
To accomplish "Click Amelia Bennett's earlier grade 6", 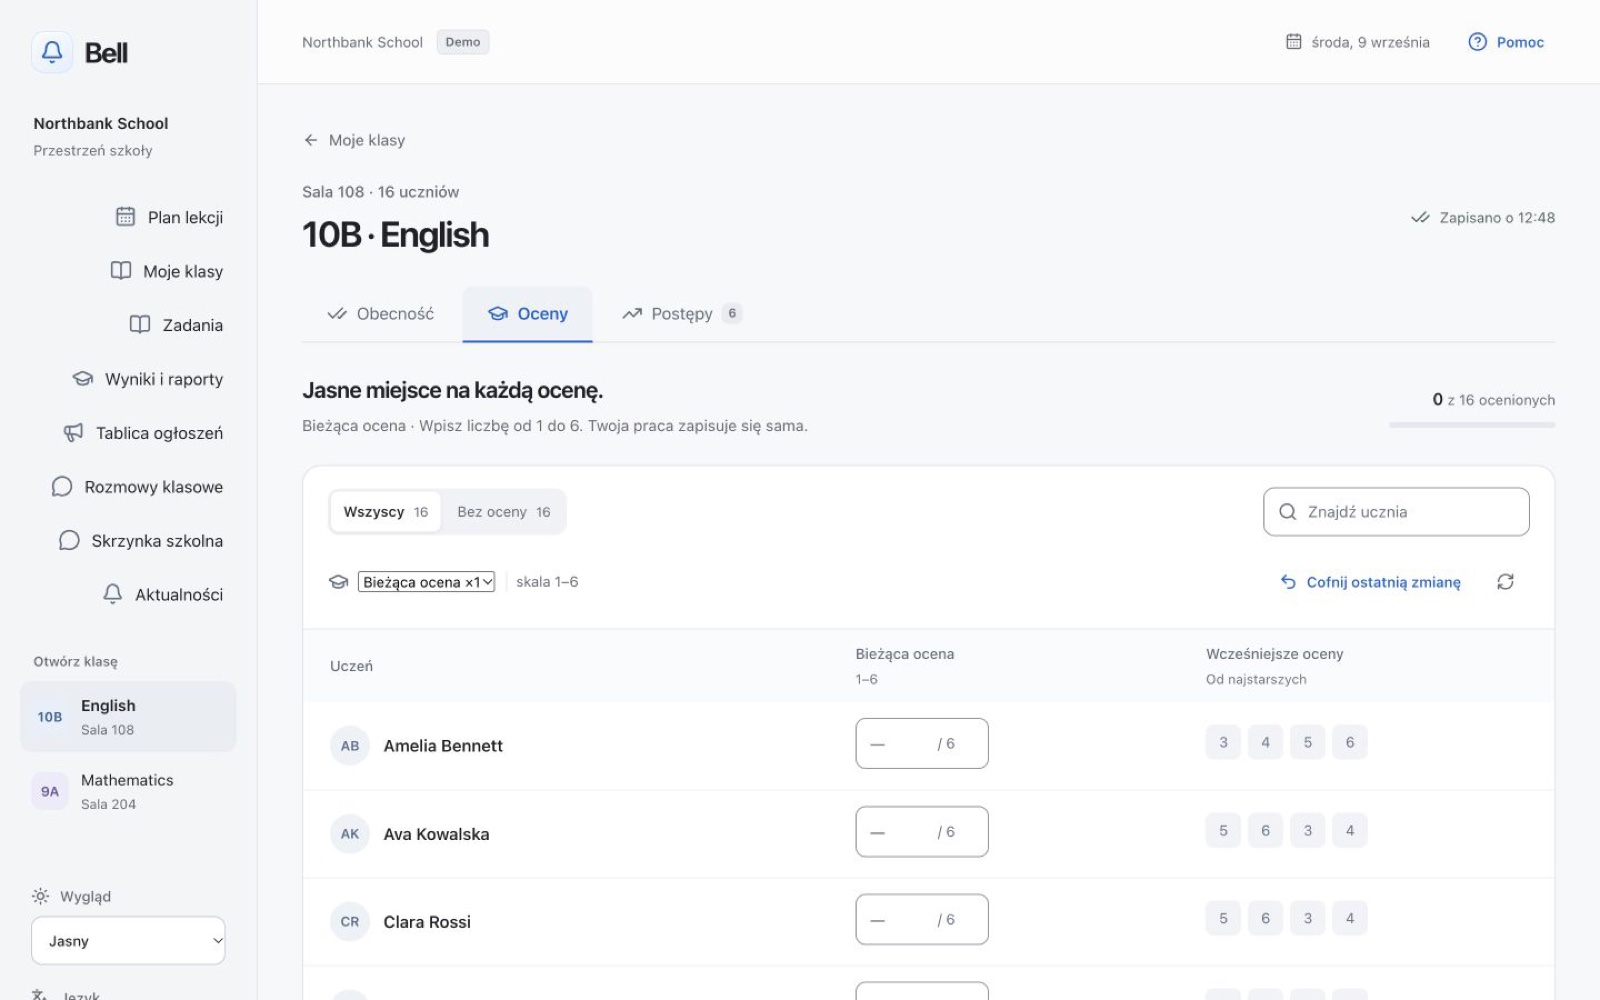I will pos(1350,742).
